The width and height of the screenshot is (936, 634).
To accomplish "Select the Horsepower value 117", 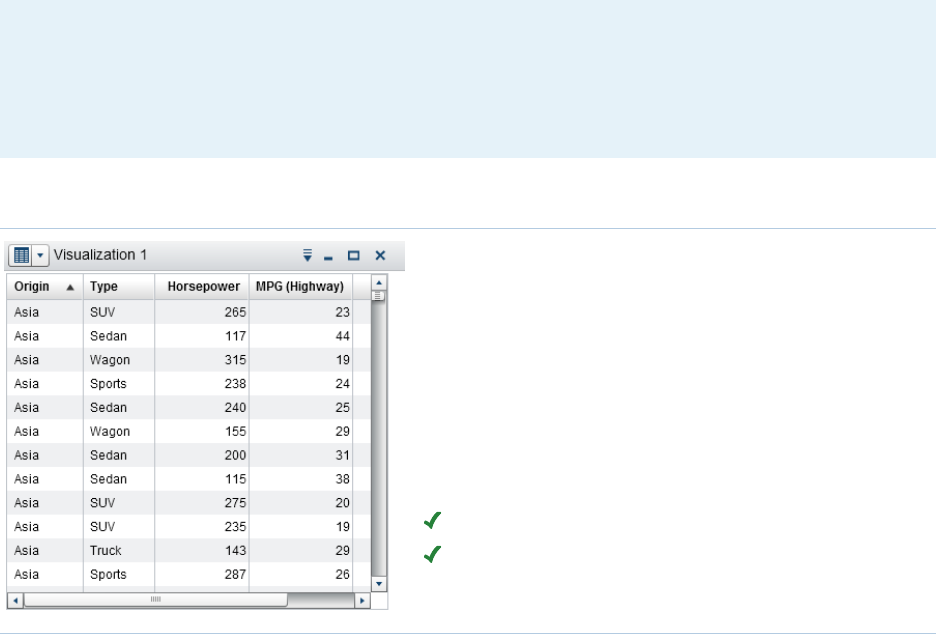I will (236, 336).
